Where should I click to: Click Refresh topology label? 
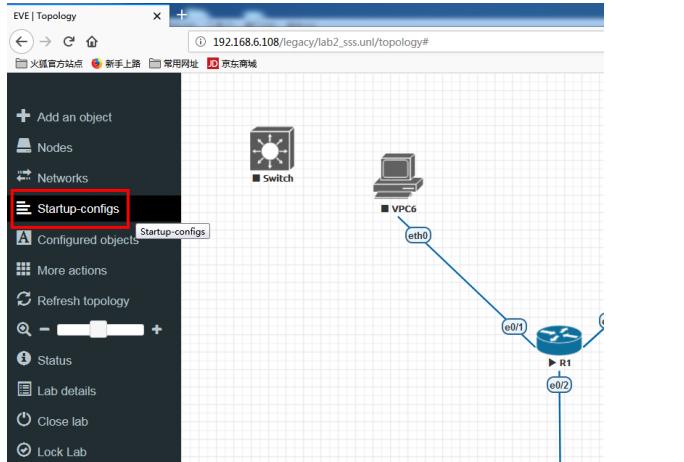(x=83, y=301)
